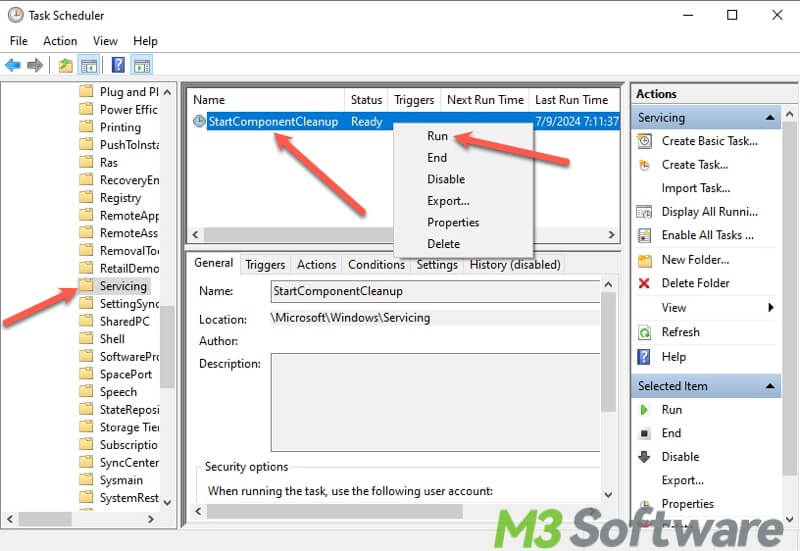The image size is (800, 551).
Task: Click the empty Description text box
Action: 435,402
